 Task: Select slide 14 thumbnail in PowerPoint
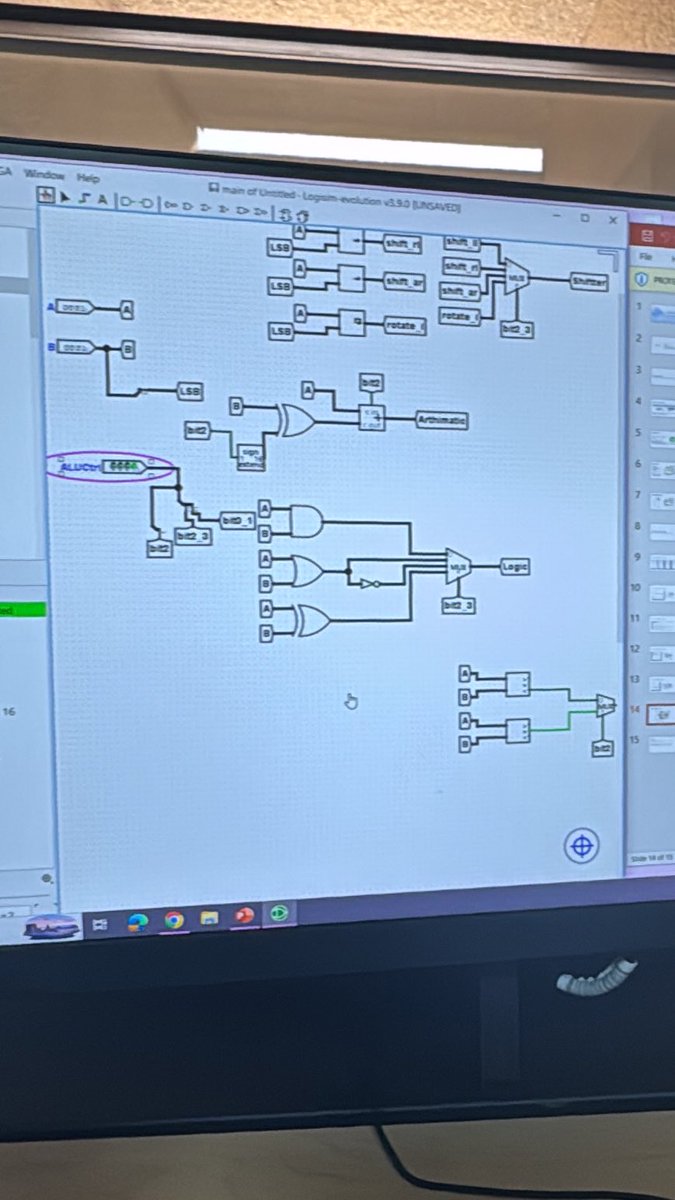click(x=661, y=714)
